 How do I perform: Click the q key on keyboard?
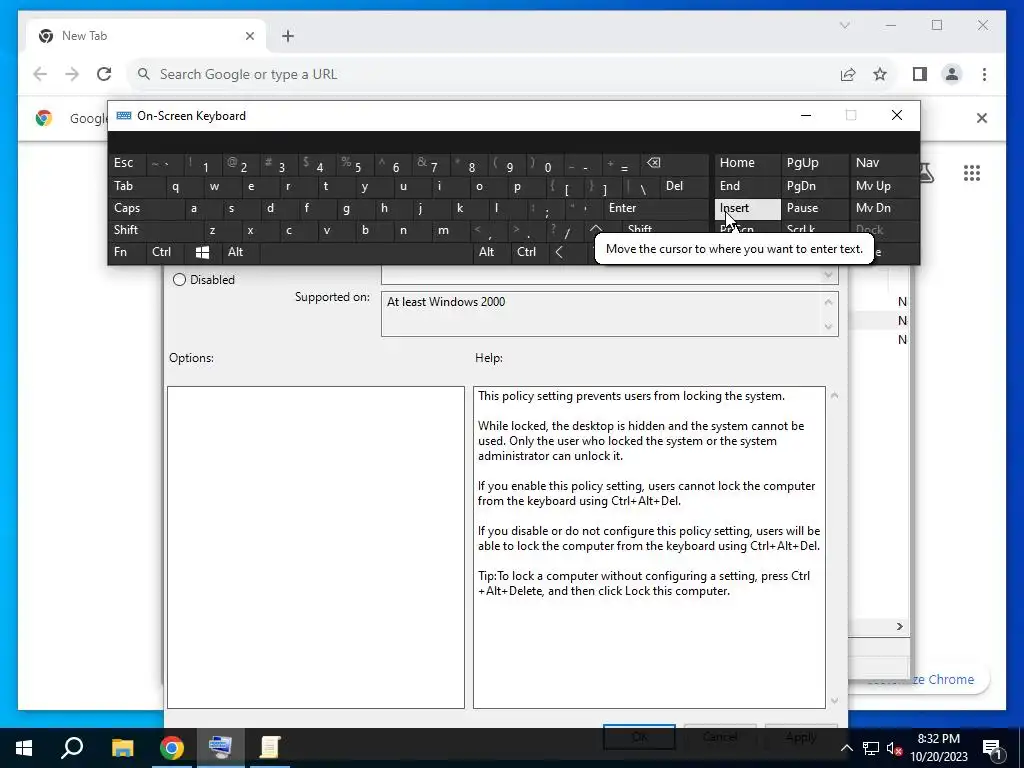[x=176, y=186]
